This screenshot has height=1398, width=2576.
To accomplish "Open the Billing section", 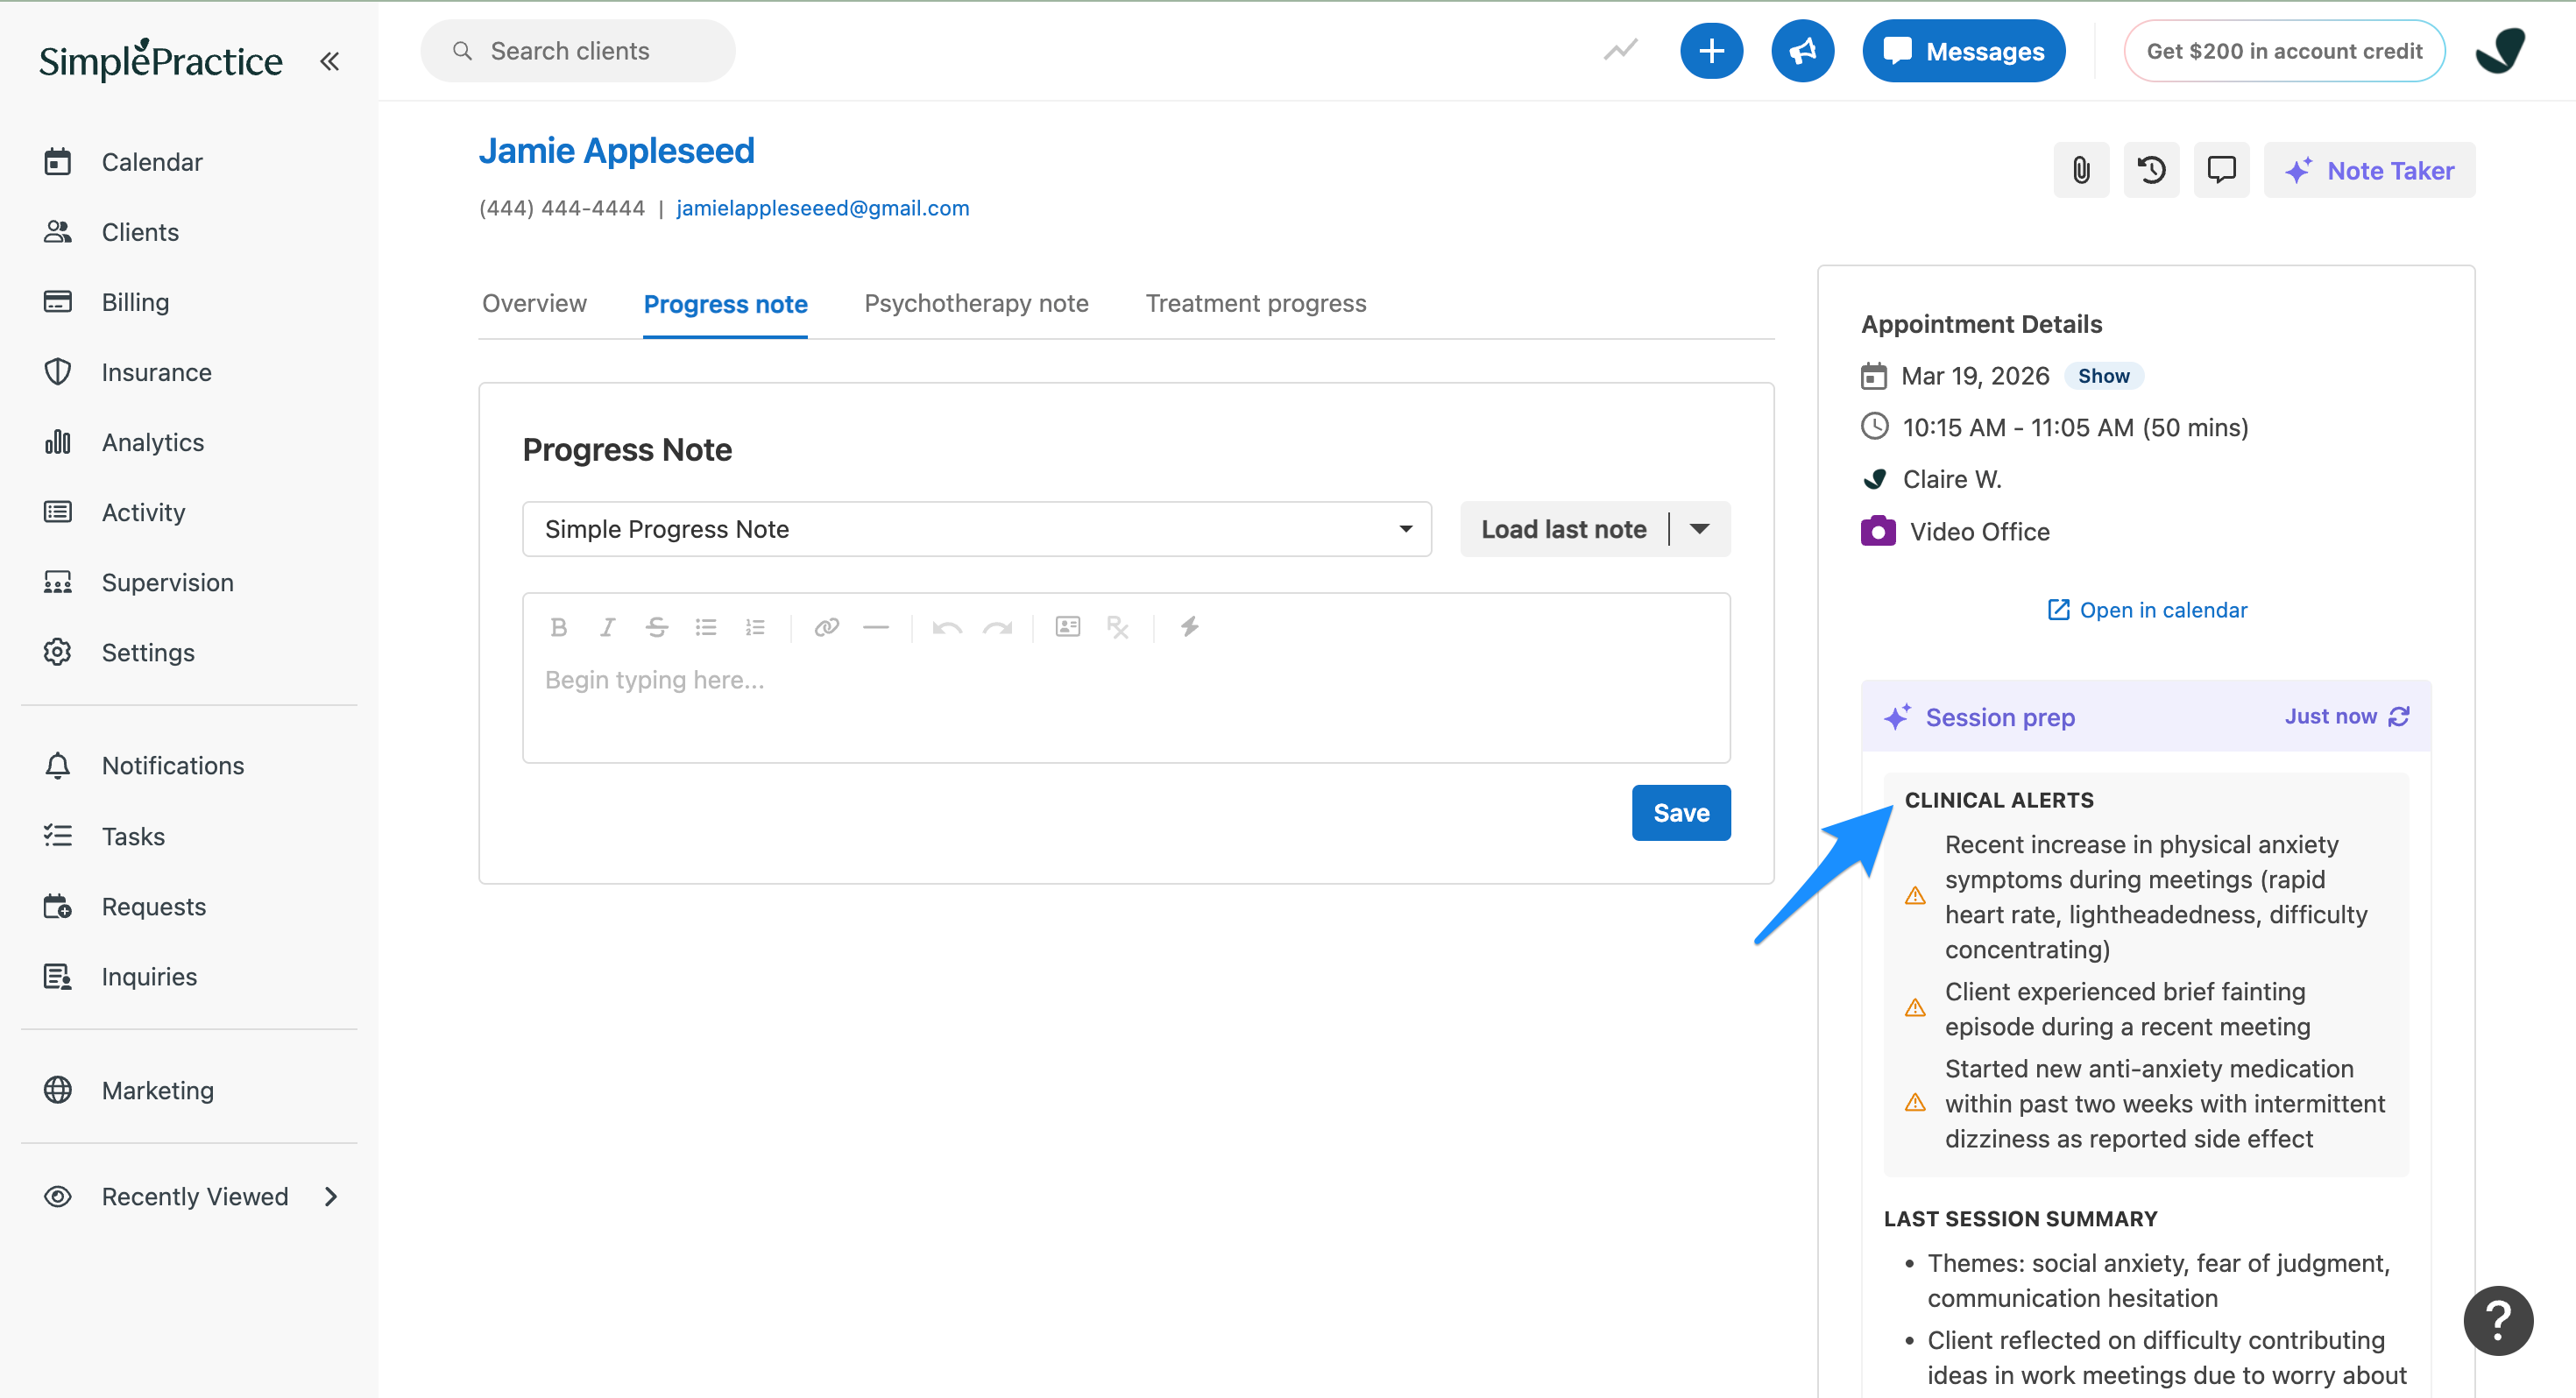I will (x=135, y=302).
